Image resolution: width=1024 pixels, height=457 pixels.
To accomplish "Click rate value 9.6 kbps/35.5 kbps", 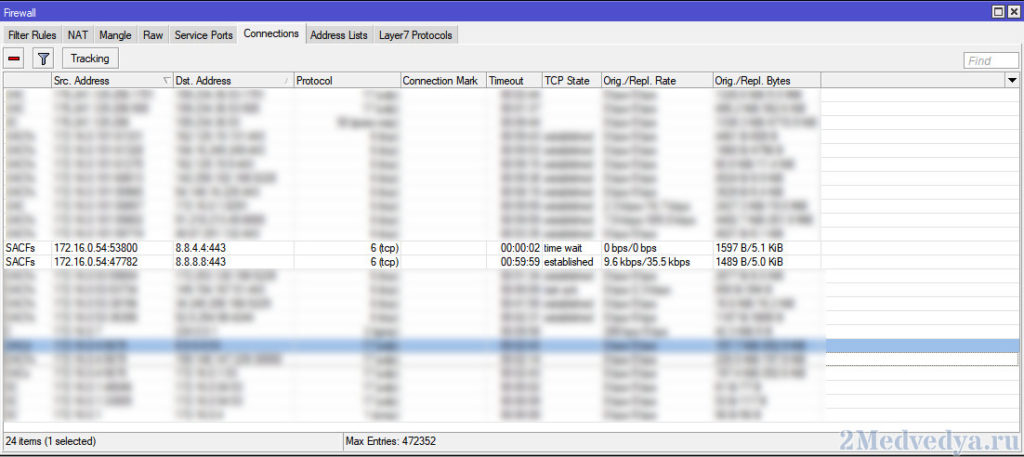I will click(x=647, y=262).
